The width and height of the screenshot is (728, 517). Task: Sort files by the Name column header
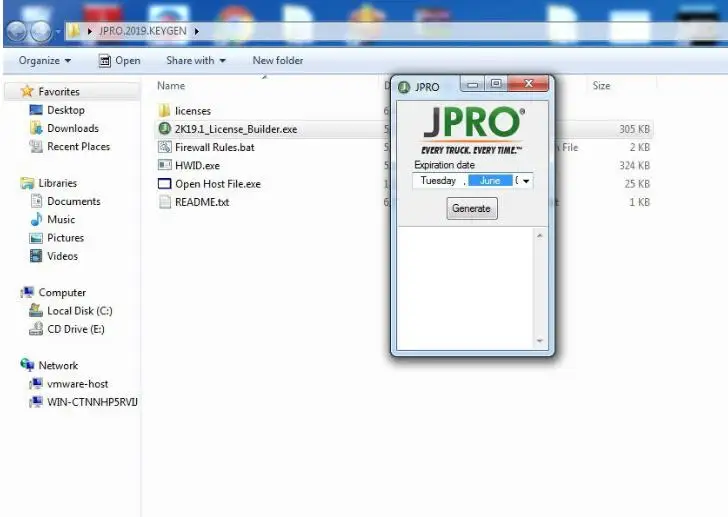click(x=171, y=86)
